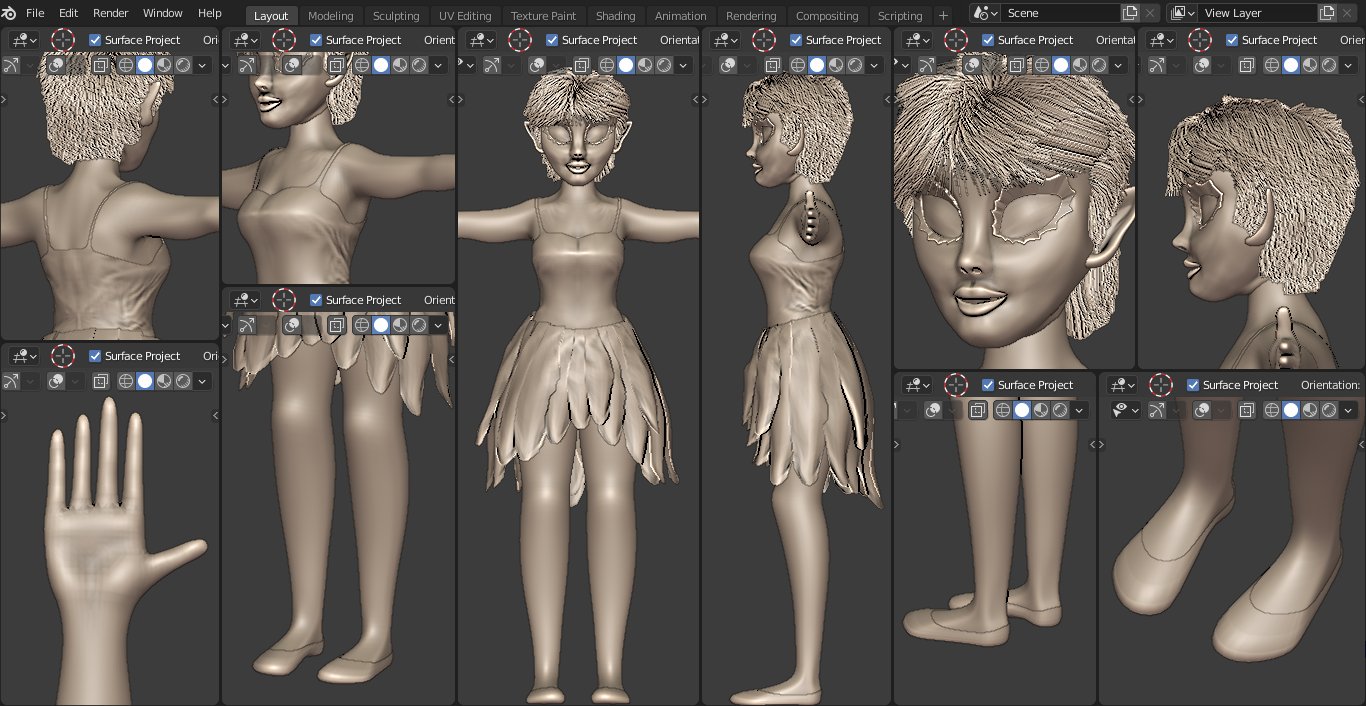Screen dimensions: 1366x706
Task: Switch to the Sculpting workspace tab
Action: pos(396,15)
